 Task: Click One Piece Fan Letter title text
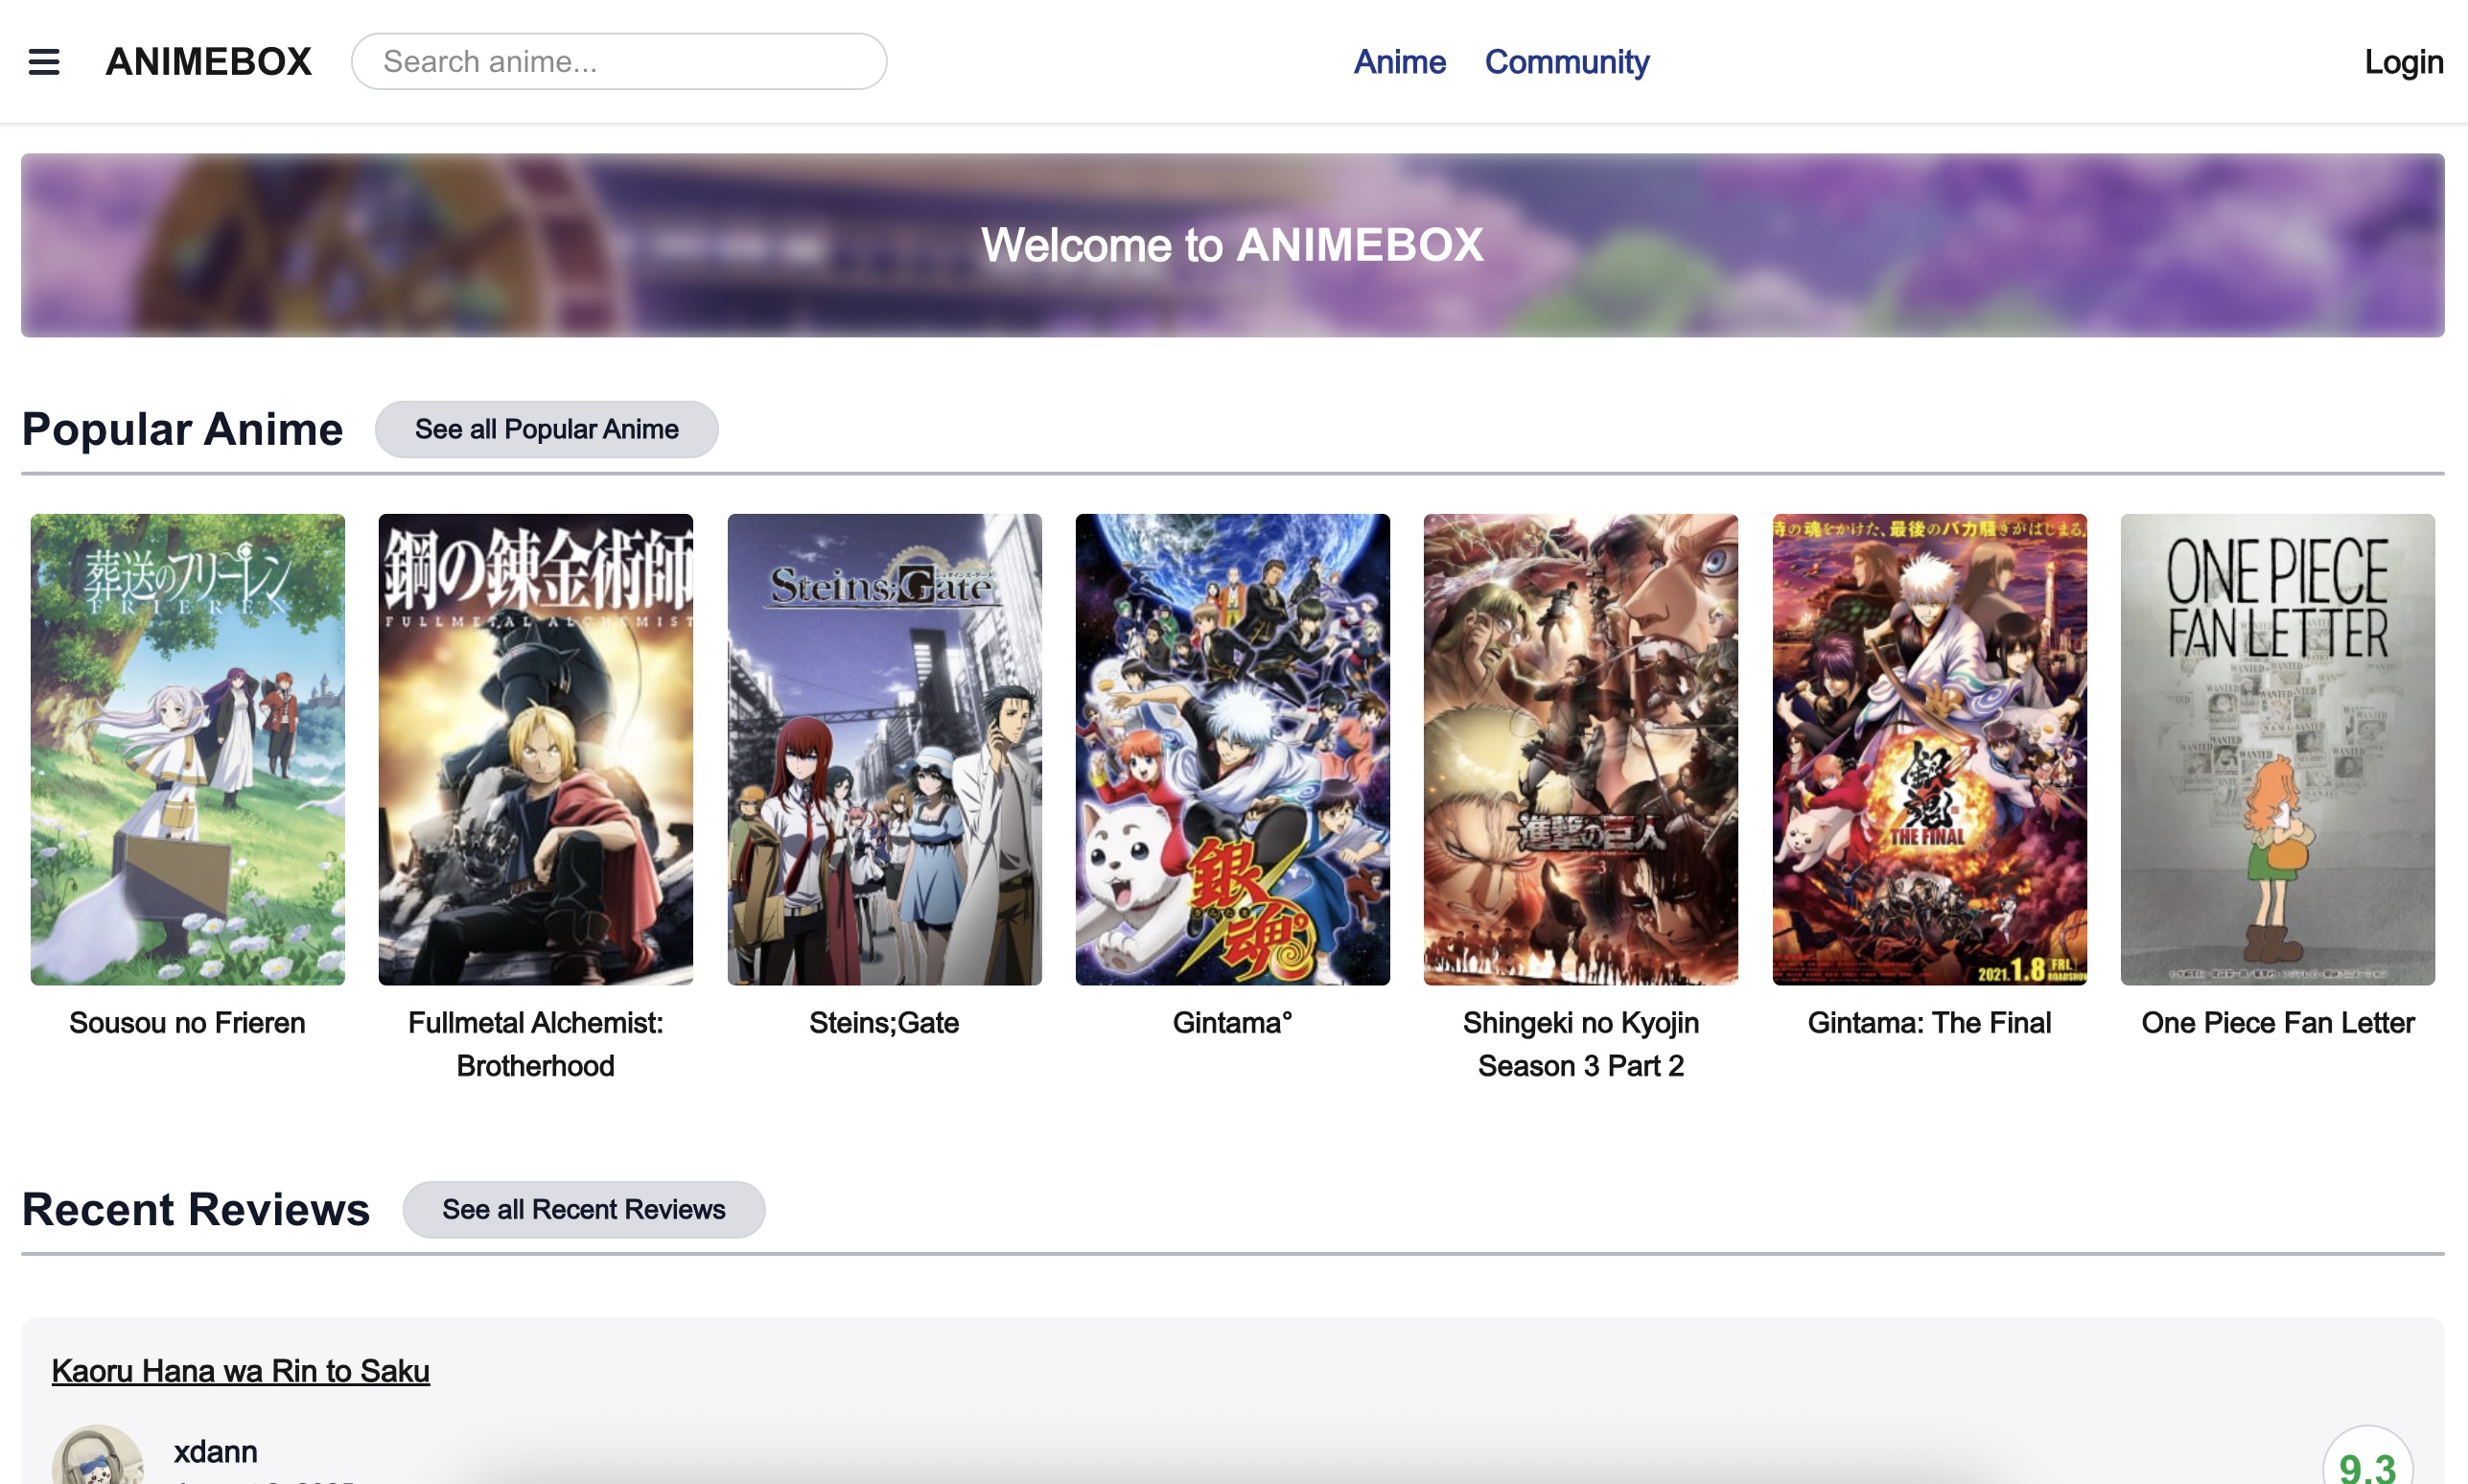click(x=2277, y=1022)
